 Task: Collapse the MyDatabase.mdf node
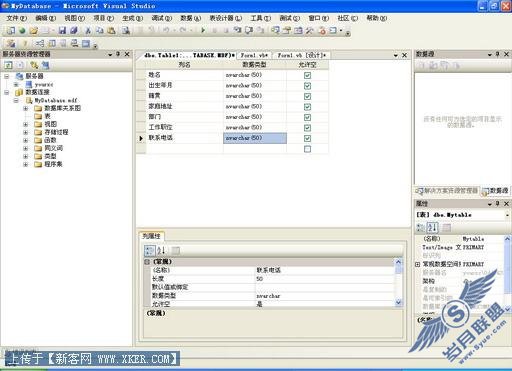(x=16, y=100)
